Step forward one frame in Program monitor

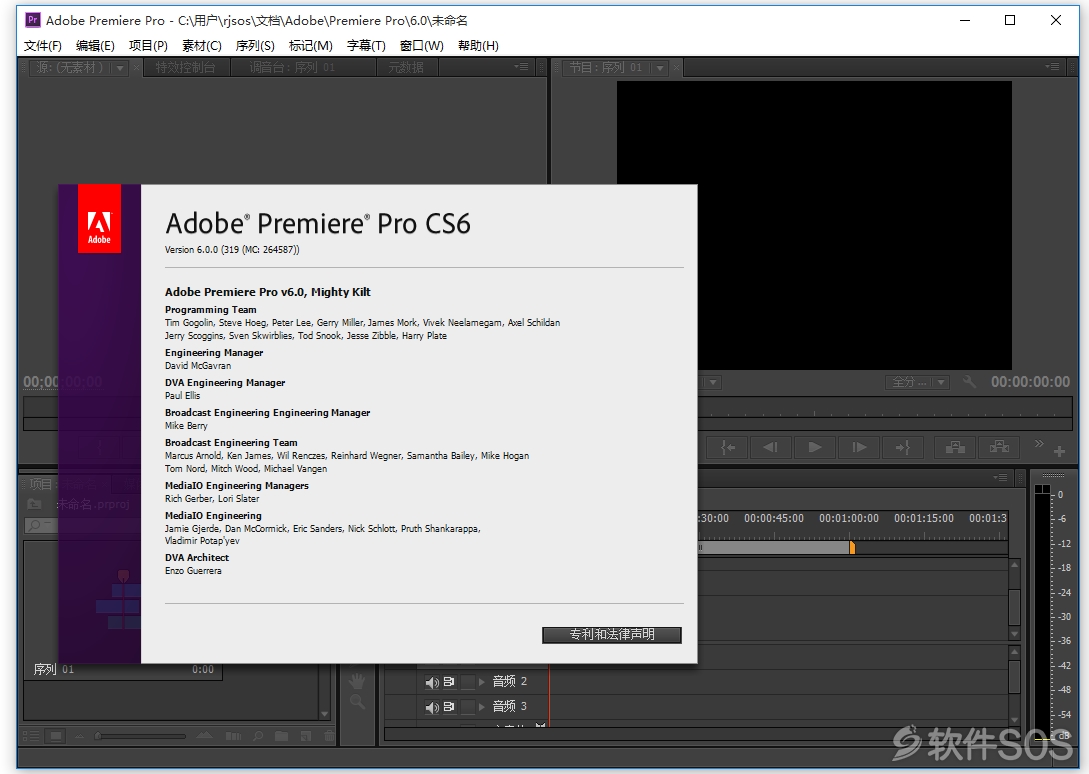(859, 447)
